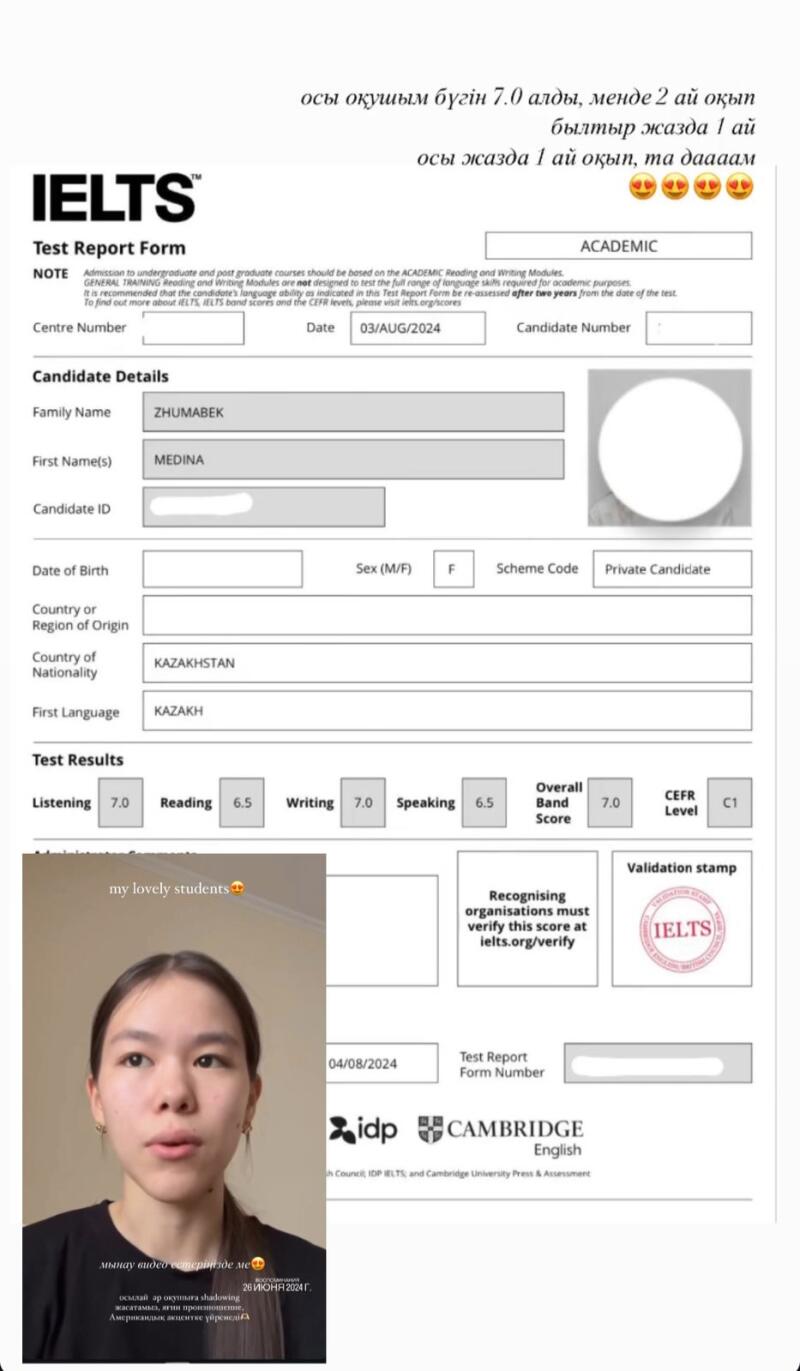The image size is (800, 1371).
Task: Tap the 26 ИЮНЯ 2024 Г. date label
Action: [277, 1287]
